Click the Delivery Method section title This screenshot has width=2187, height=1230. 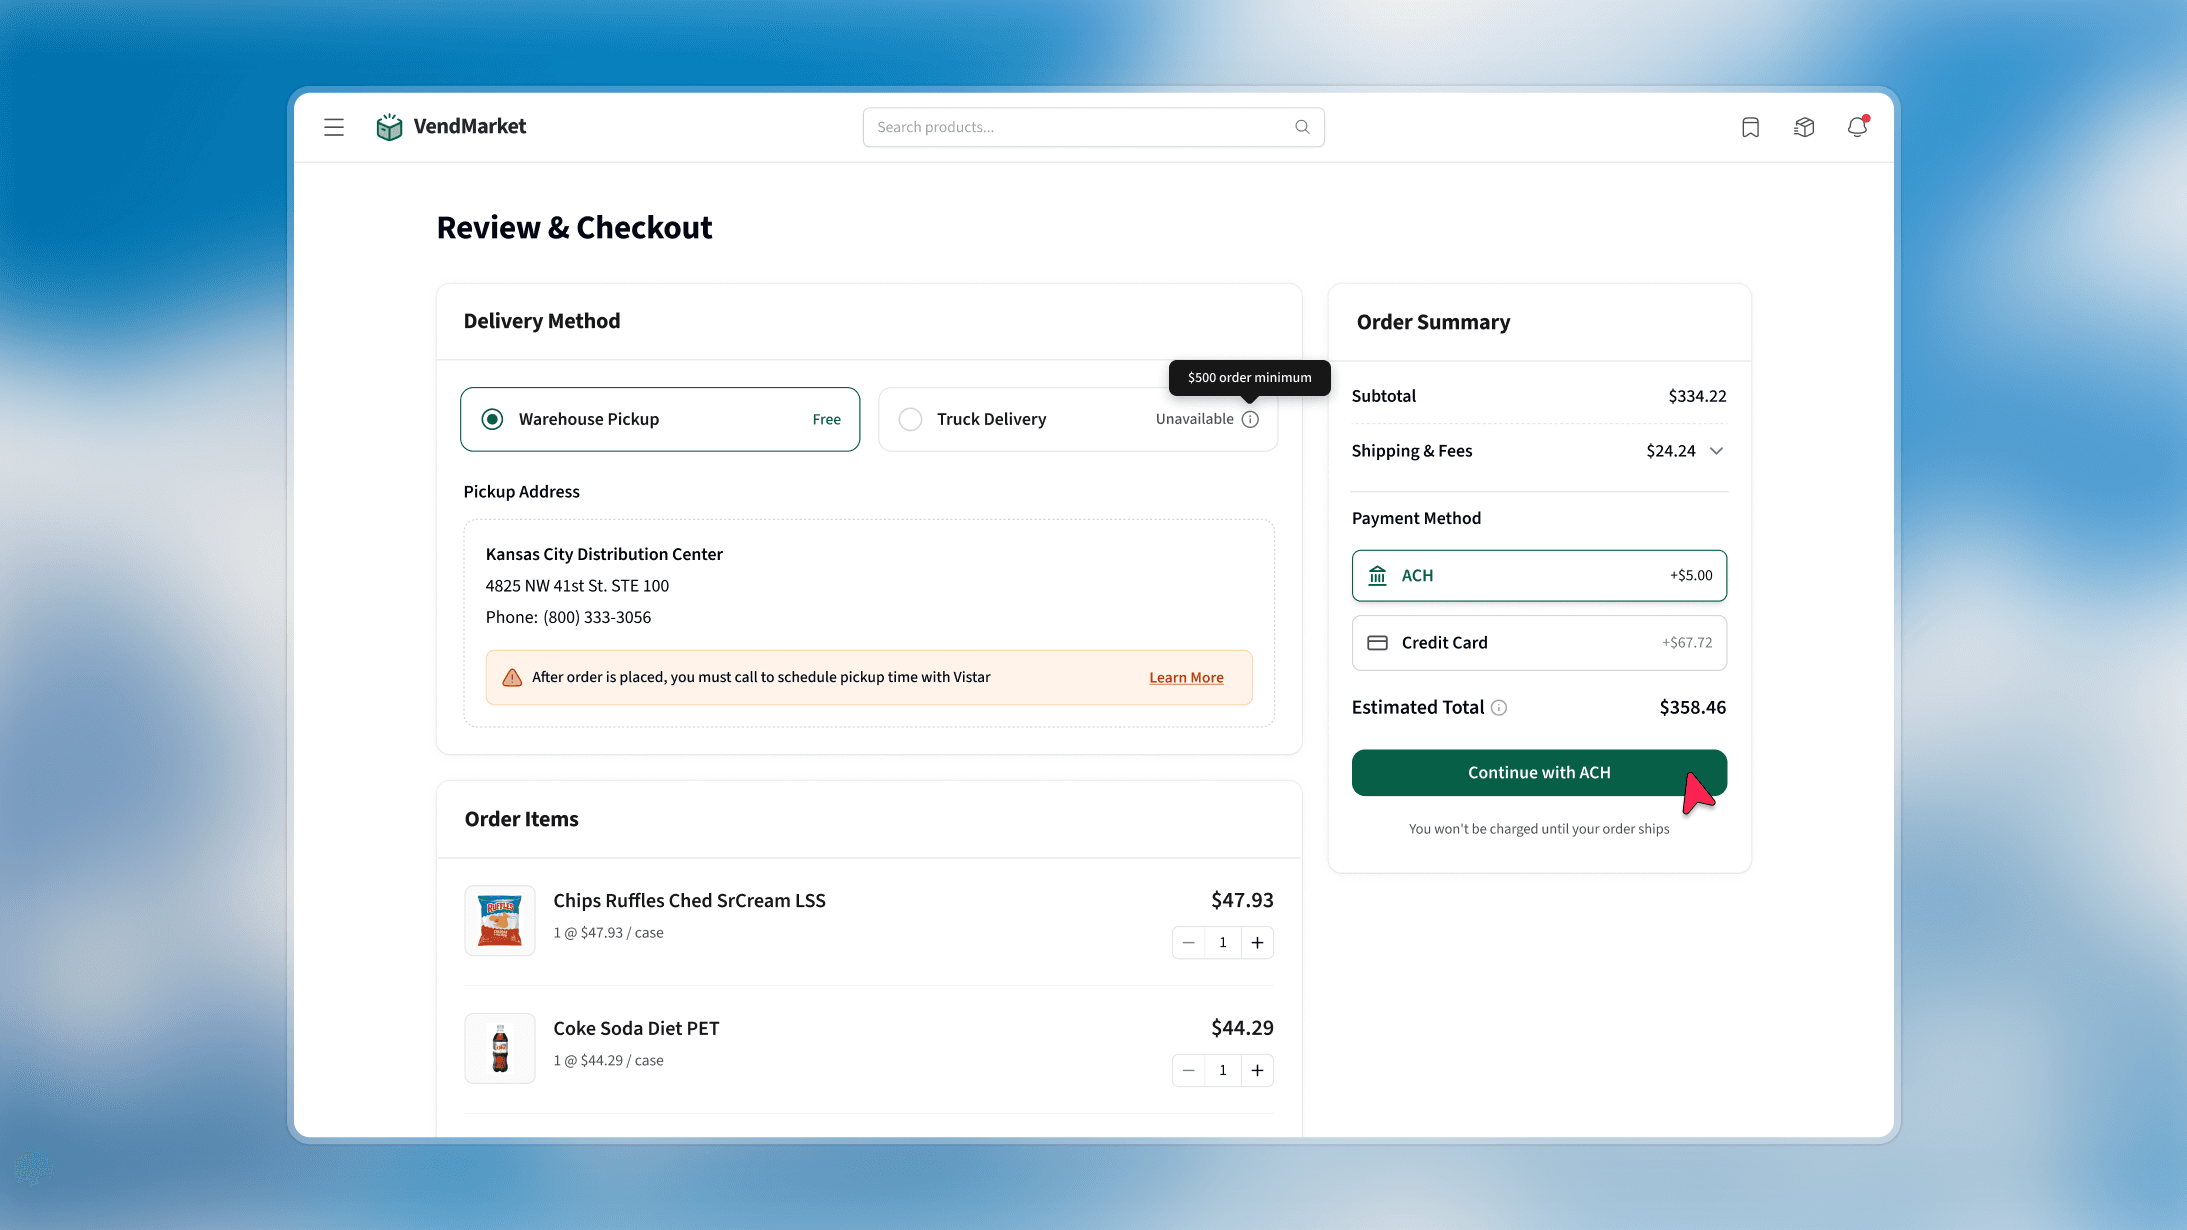coord(541,320)
